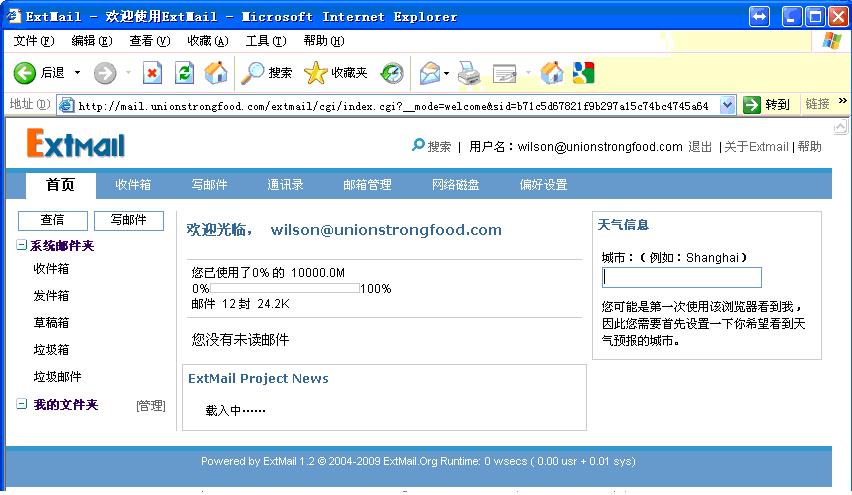Click the browser address URL field
852x495 pixels.
coord(398,105)
